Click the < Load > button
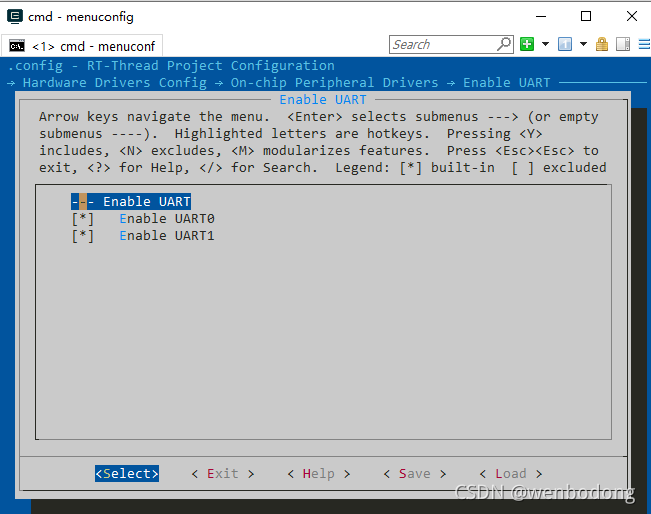 510,474
